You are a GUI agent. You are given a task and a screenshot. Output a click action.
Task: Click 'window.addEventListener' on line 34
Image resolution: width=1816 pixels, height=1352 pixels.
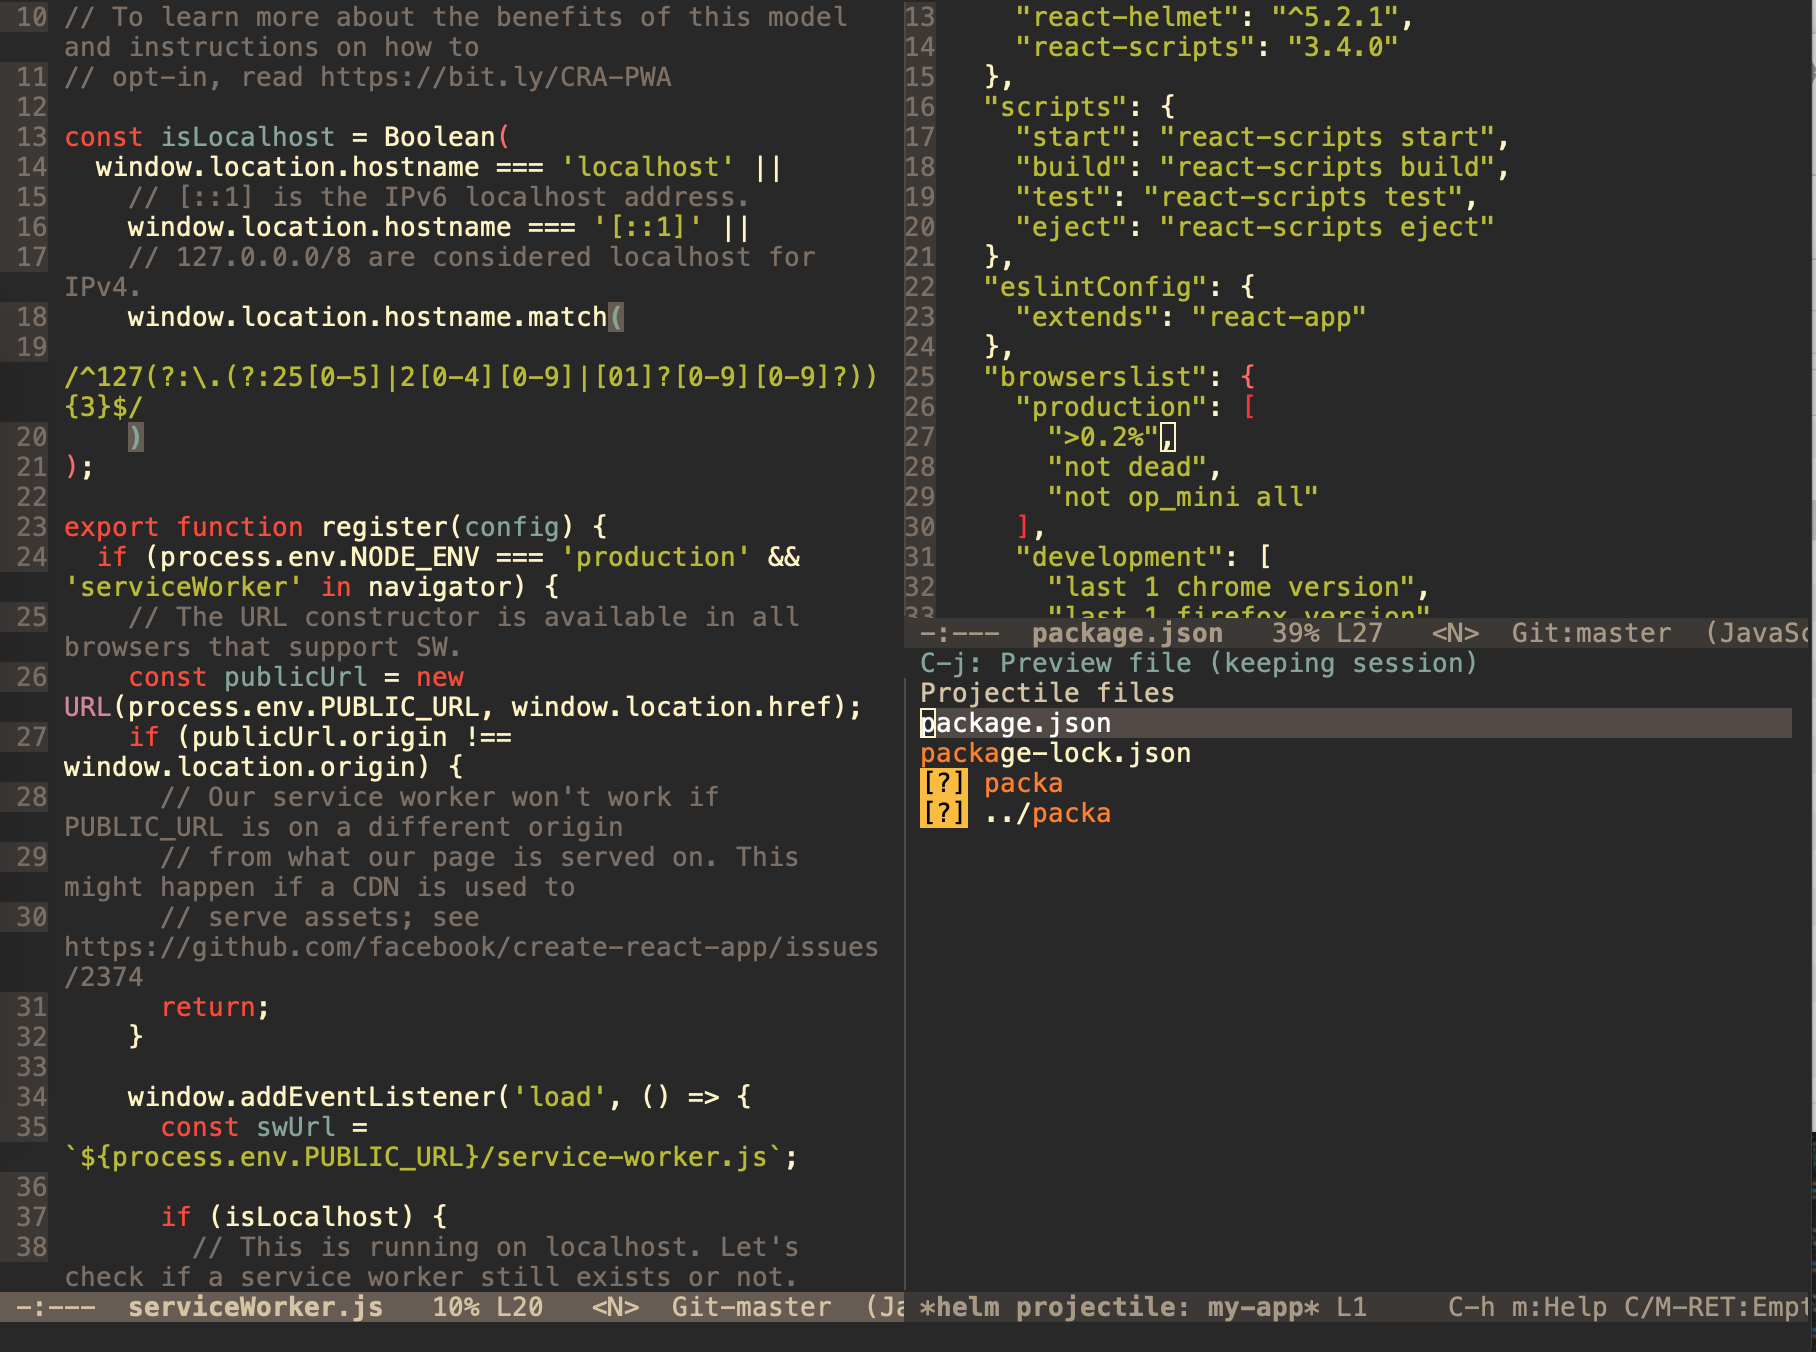[x=311, y=1097]
